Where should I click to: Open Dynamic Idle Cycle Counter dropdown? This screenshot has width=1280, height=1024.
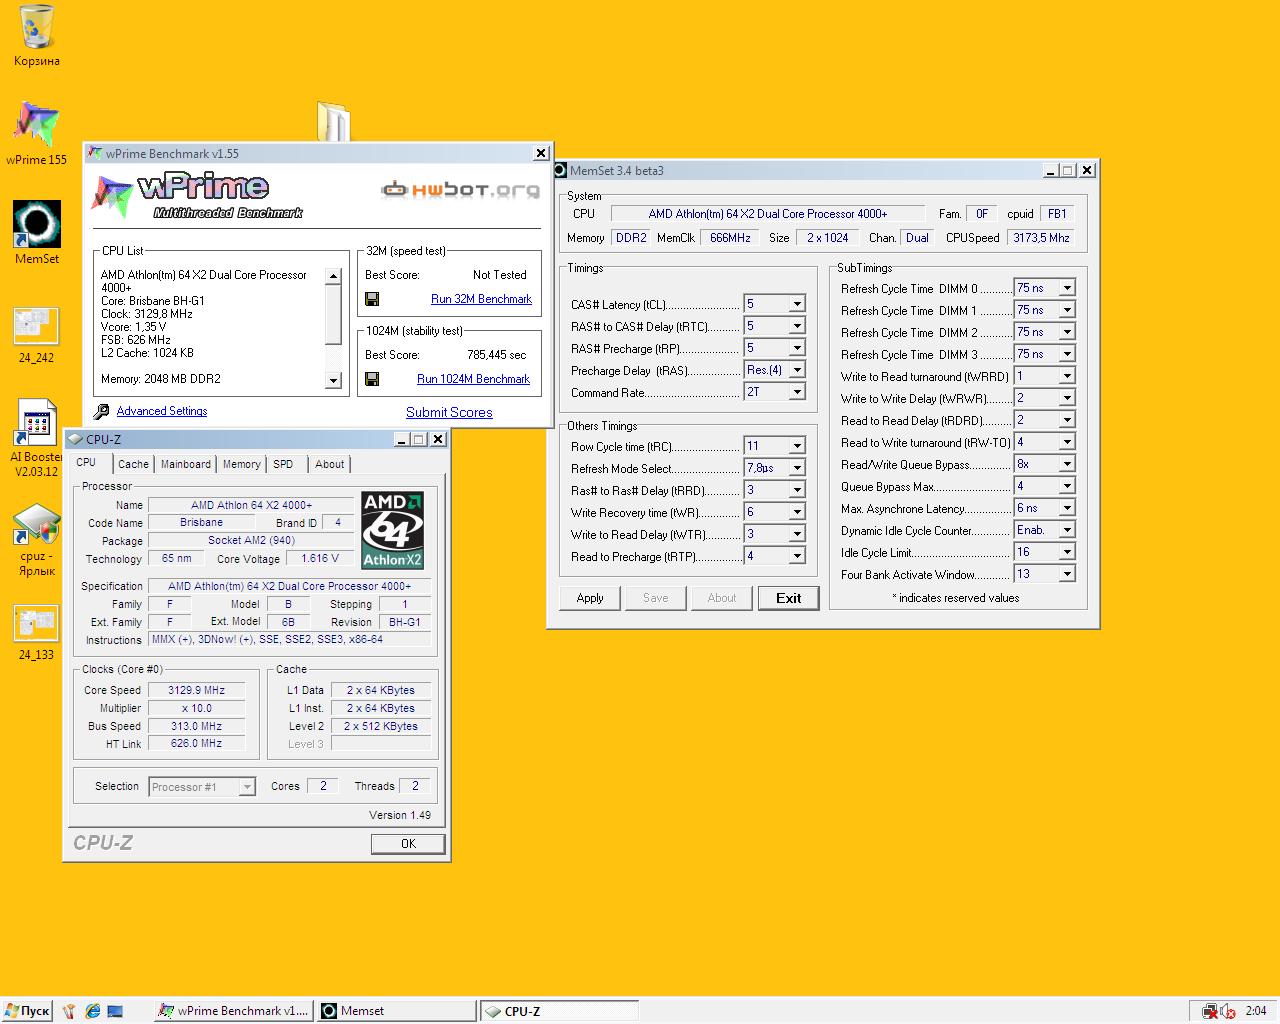[x=1067, y=530]
